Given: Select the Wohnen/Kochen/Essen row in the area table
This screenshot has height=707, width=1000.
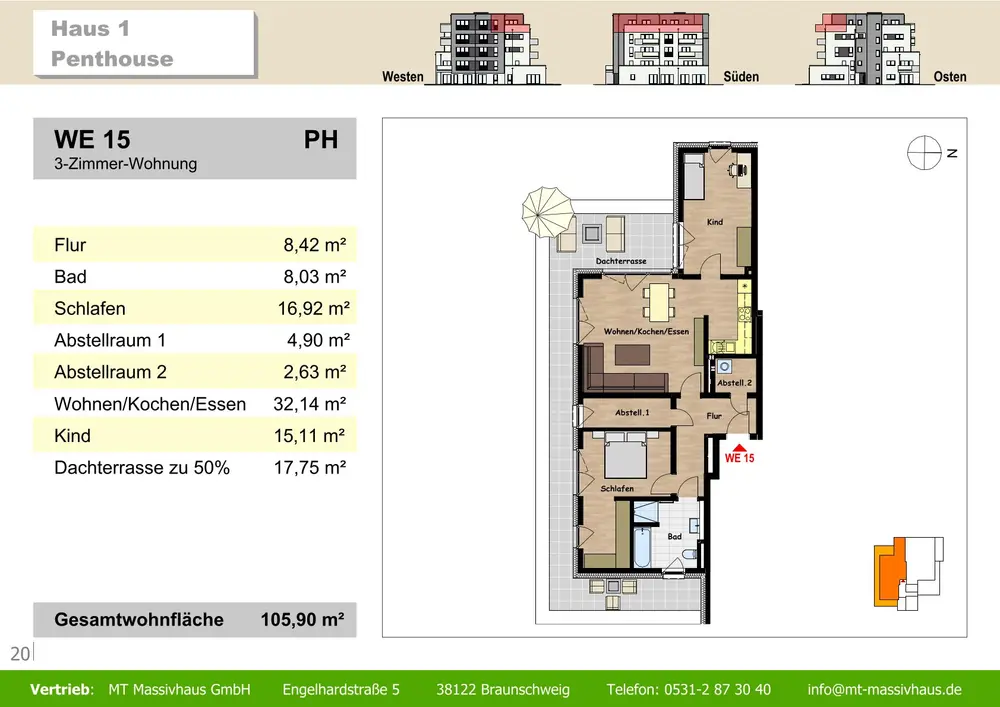Looking at the screenshot, I should click(195, 404).
